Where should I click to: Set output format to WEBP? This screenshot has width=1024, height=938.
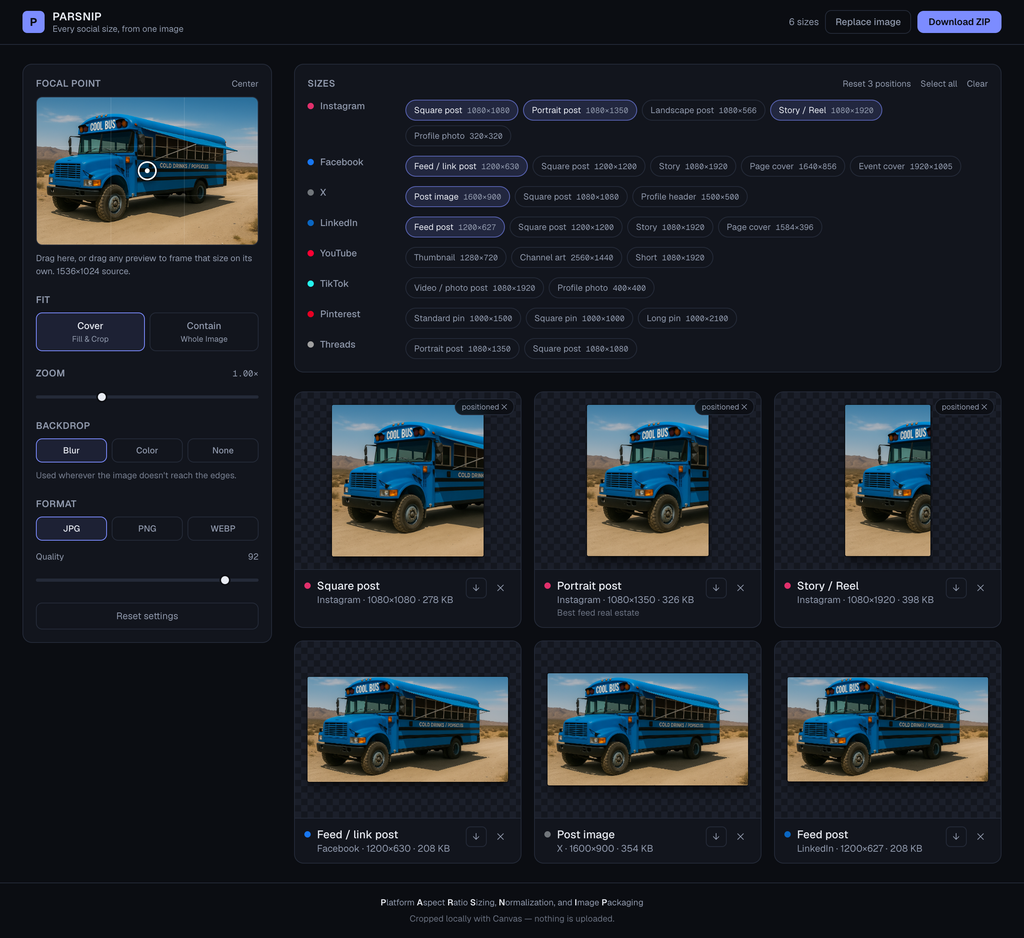223,528
